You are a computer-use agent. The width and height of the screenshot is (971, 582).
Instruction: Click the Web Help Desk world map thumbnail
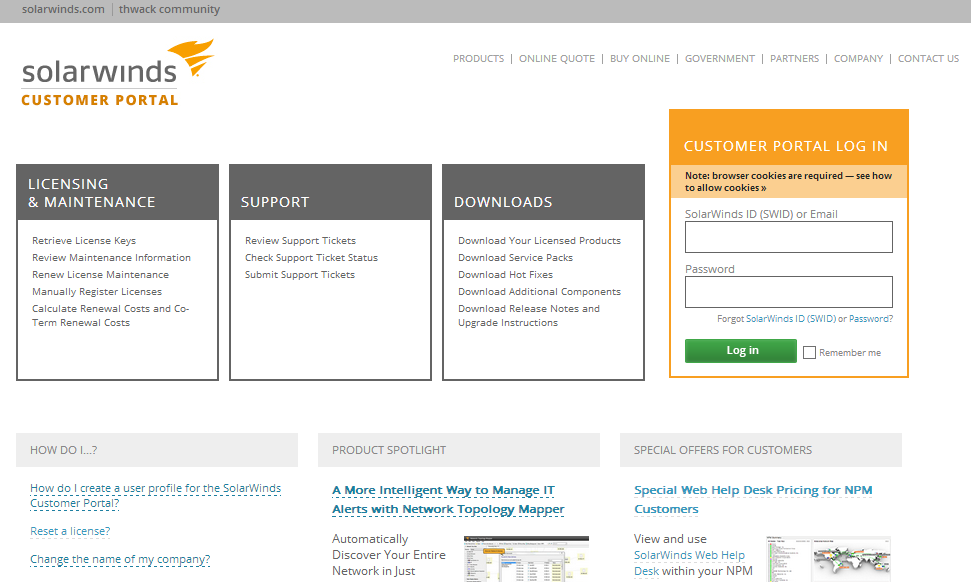829,558
